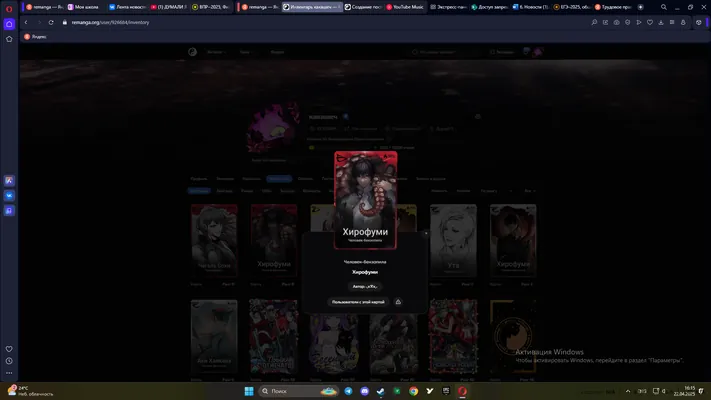Viewport: 711px width, 400px height.
Task: Go back with browser arrow
Action: [x=26, y=22]
